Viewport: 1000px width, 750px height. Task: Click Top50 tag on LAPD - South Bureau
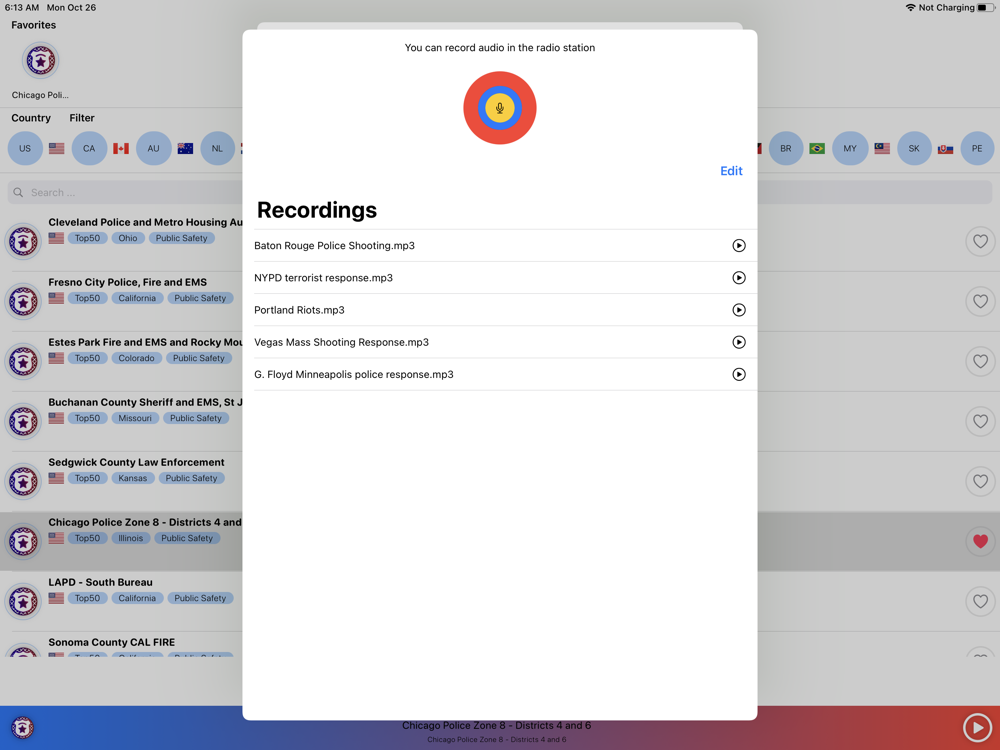coord(87,598)
